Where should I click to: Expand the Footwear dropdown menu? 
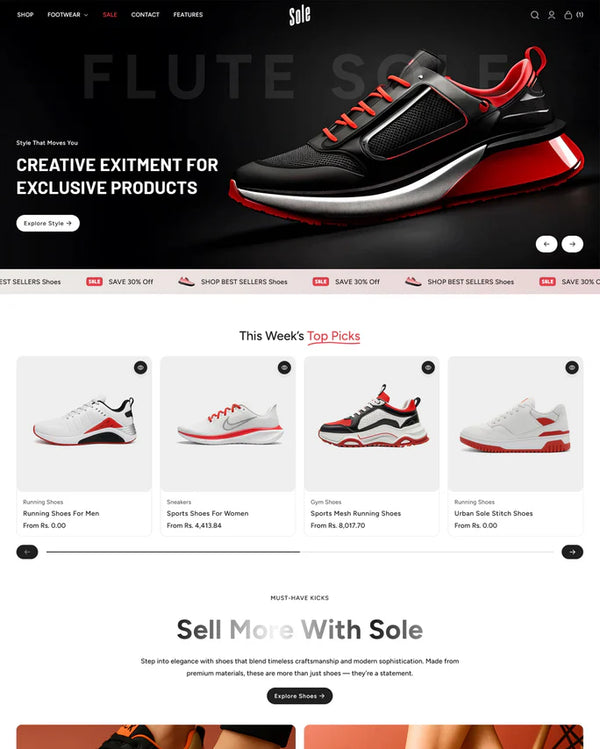coord(67,15)
